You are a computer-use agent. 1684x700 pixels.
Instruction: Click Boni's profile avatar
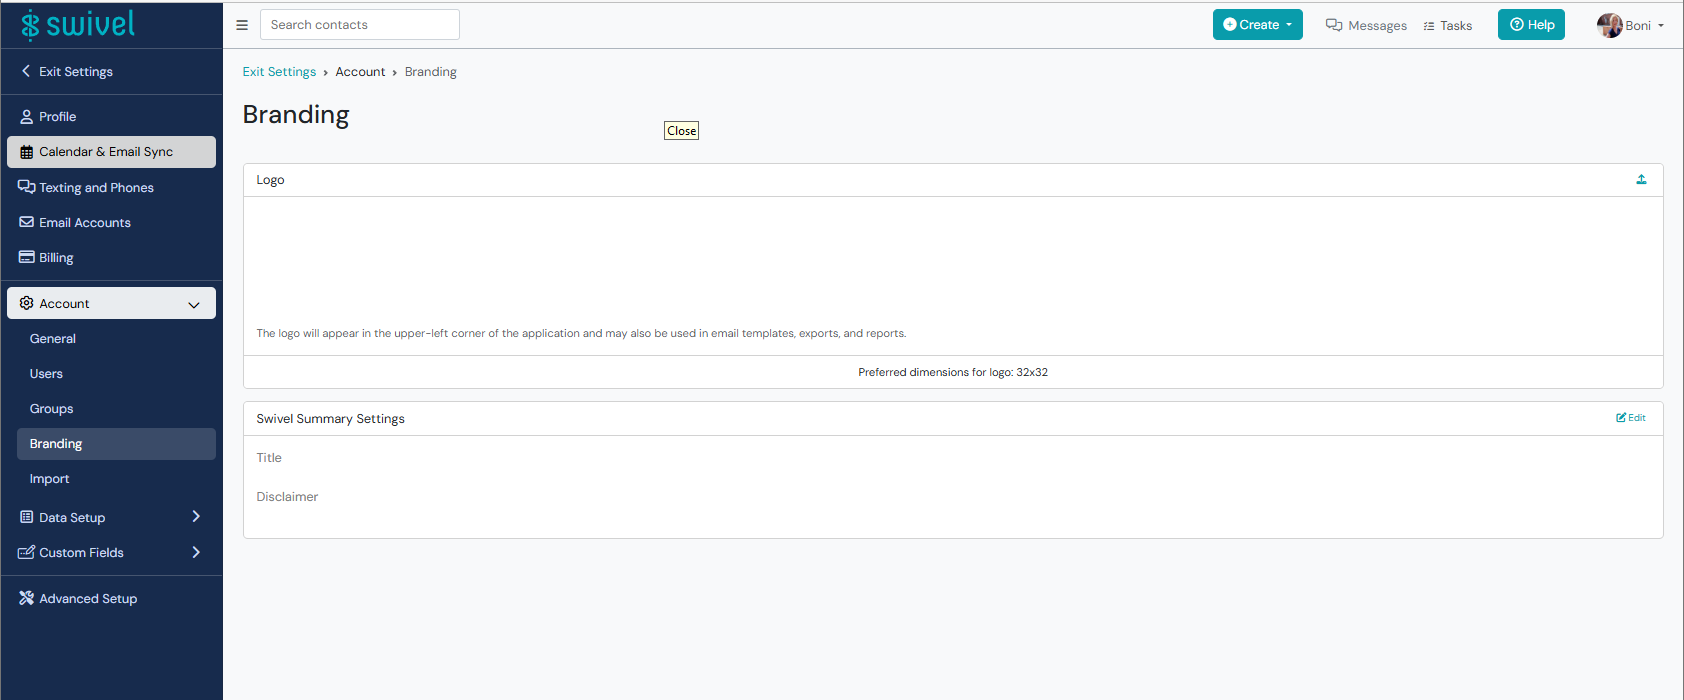[x=1609, y=25]
